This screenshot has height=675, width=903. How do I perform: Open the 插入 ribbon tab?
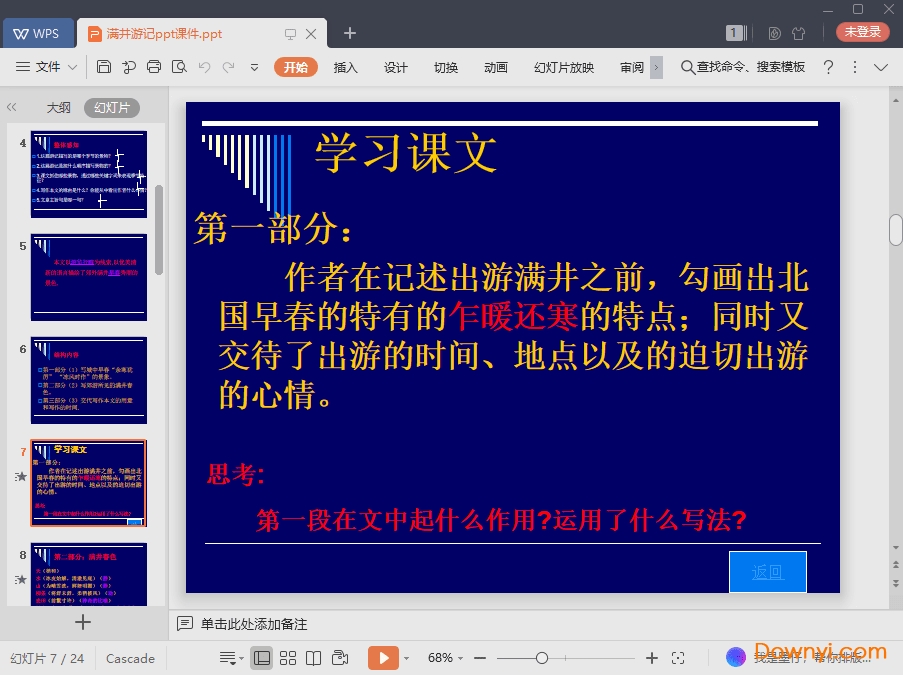coord(346,67)
